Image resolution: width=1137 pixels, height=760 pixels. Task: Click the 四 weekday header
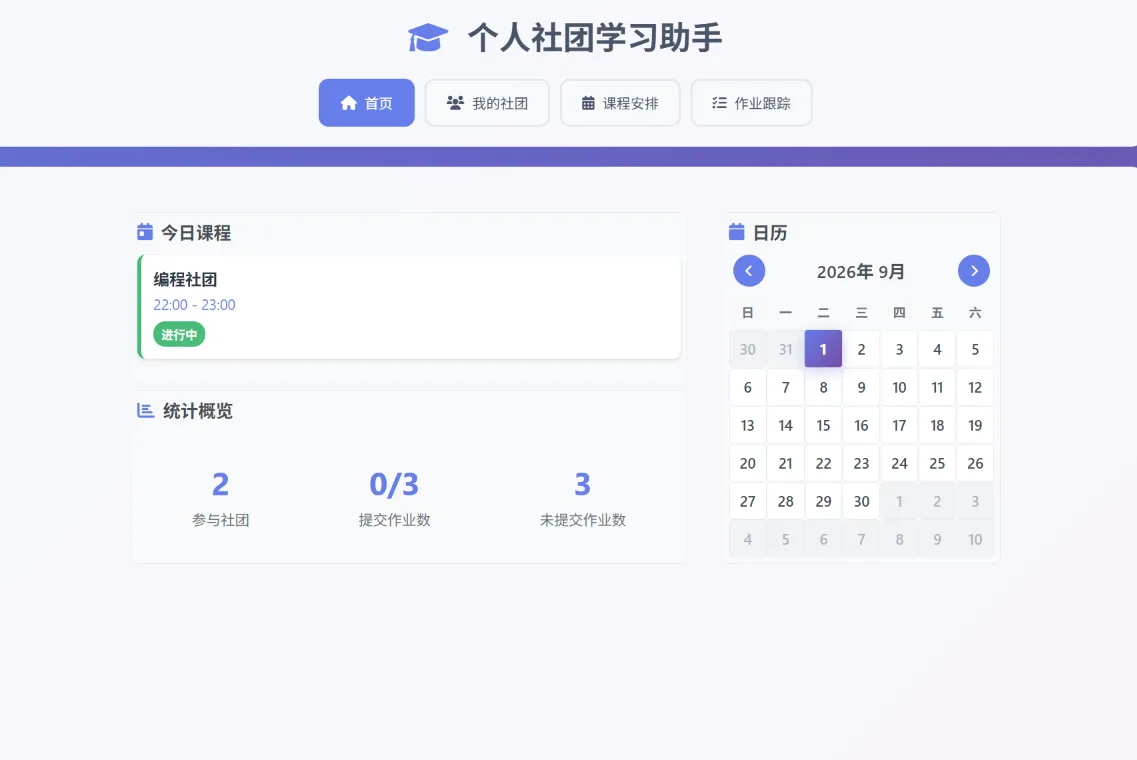coord(899,313)
